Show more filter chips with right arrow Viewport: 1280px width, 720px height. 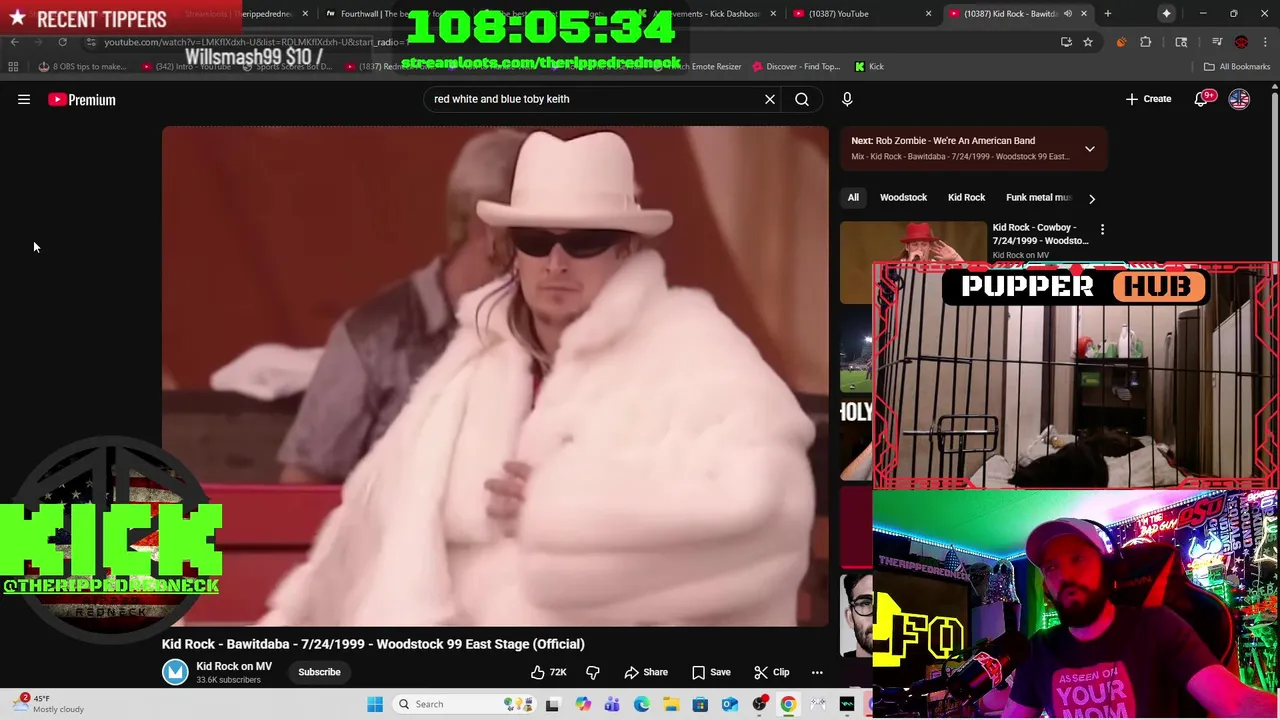pos(1092,198)
